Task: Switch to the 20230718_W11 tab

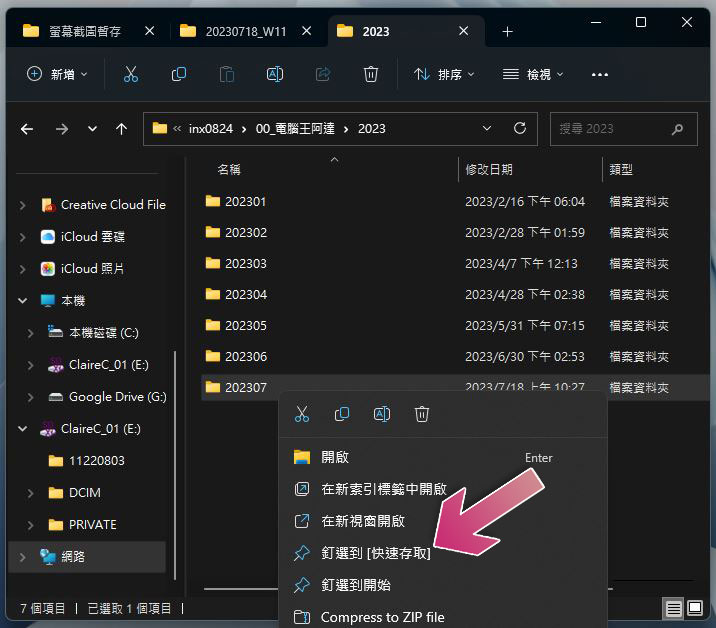Action: click(x=246, y=32)
